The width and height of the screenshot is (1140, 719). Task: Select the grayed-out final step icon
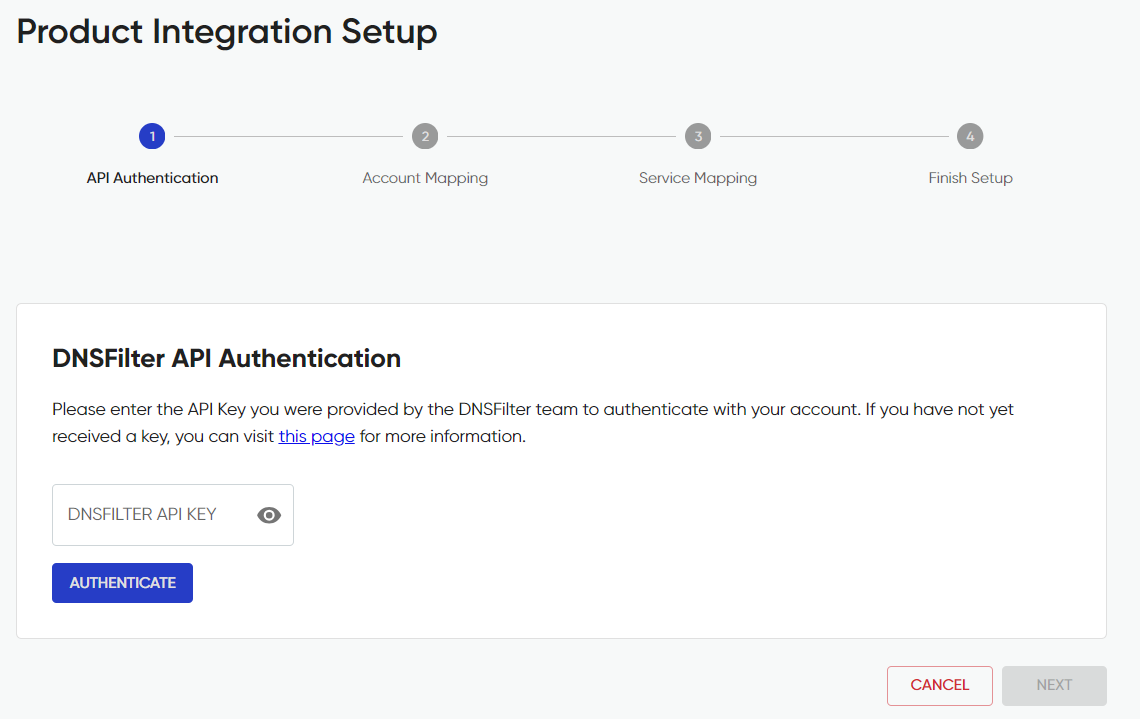[970, 136]
